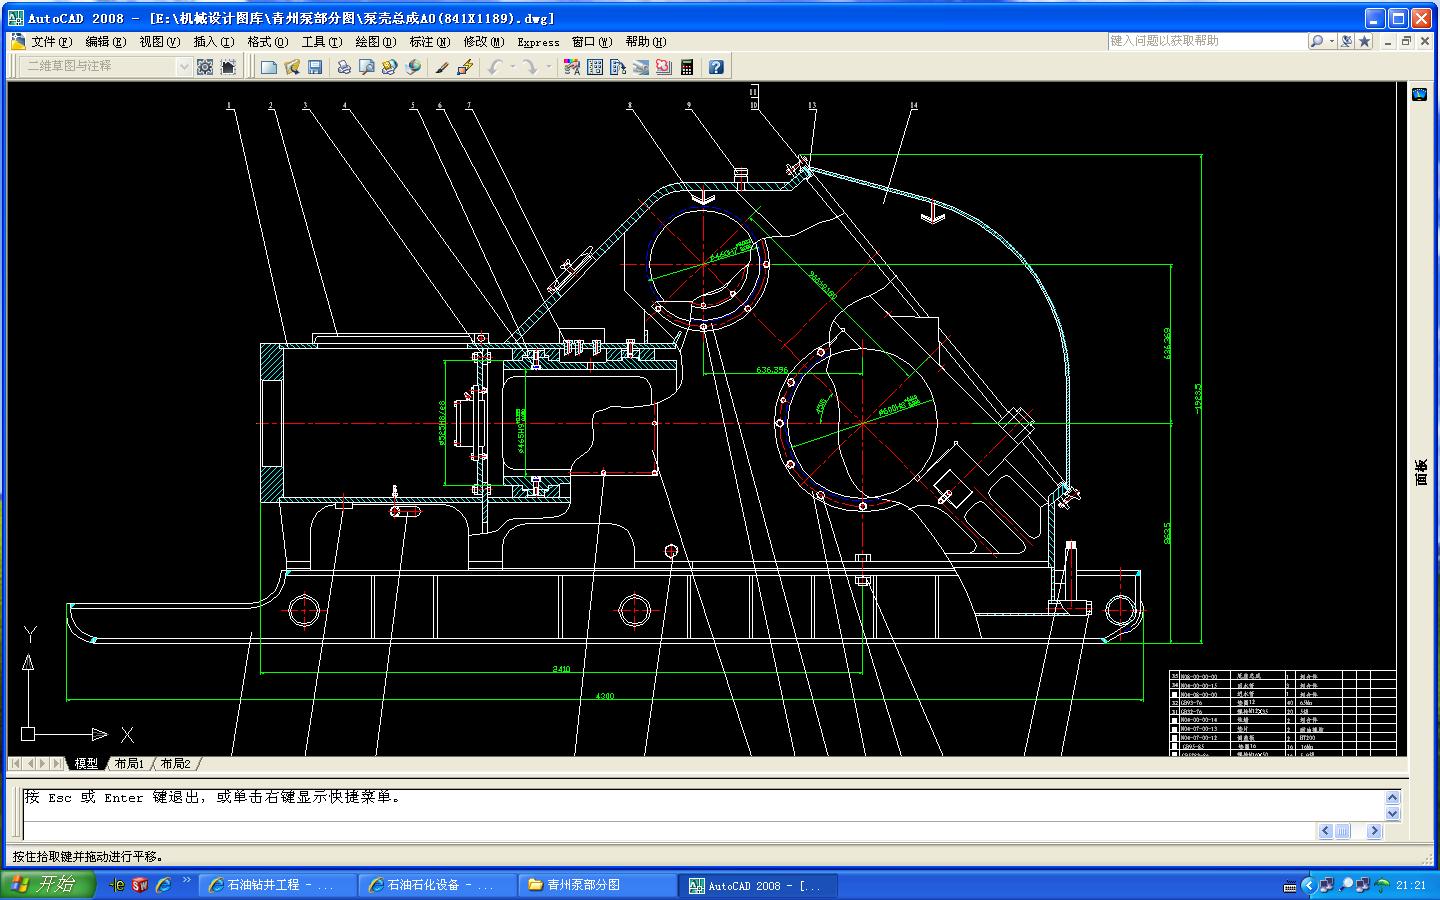
Task: Open DesignCenter icon
Action: 595,67
